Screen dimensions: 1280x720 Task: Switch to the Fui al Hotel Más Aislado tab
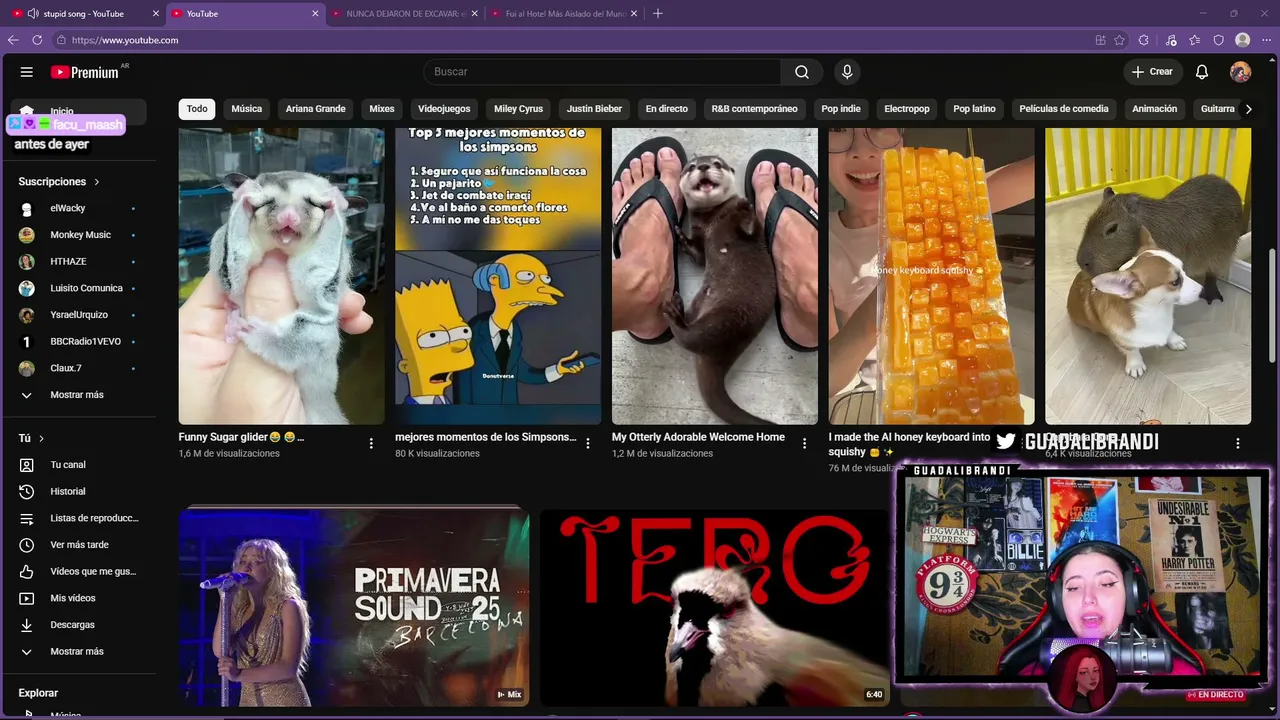click(x=563, y=14)
